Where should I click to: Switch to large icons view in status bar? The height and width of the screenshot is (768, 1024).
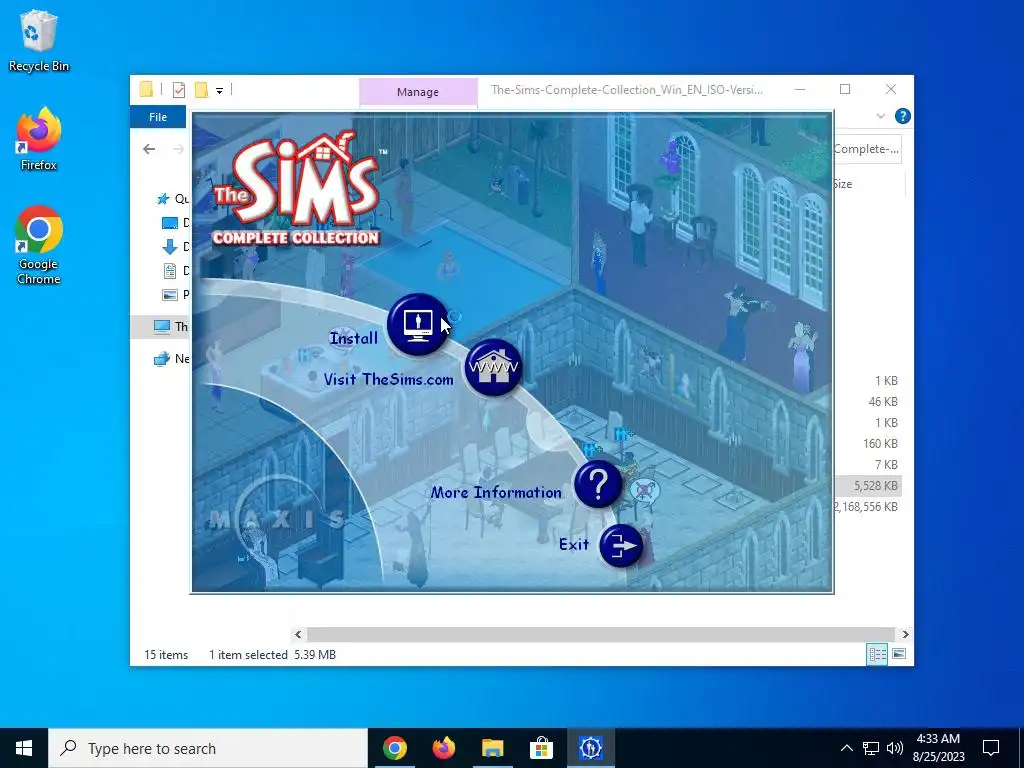(x=899, y=654)
